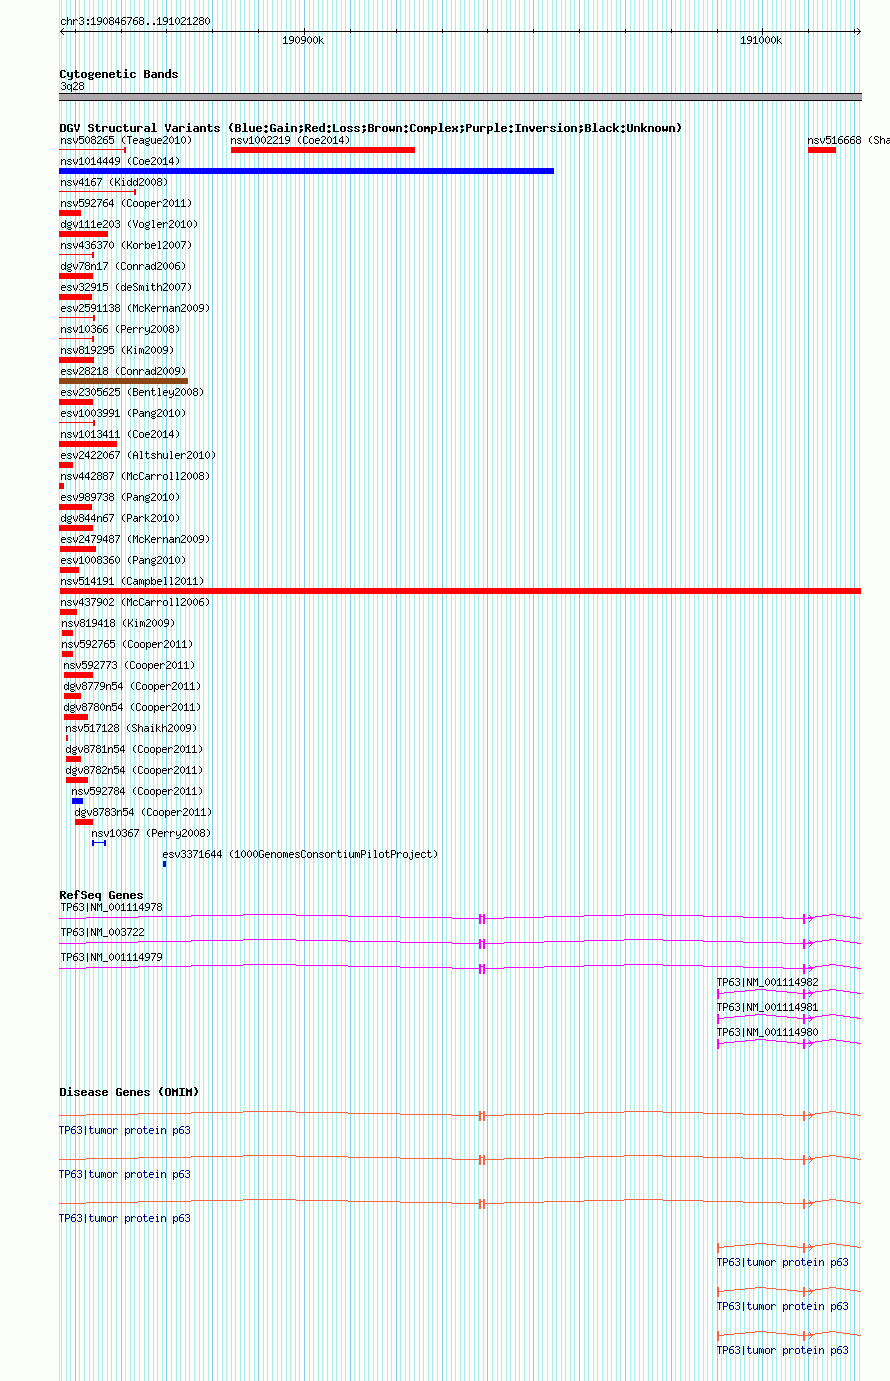The width and height of the screenshot is (890, 1381).
Task: Open the Disease Genes (OMIM) track title
Action: click(x=130, y=1092)
